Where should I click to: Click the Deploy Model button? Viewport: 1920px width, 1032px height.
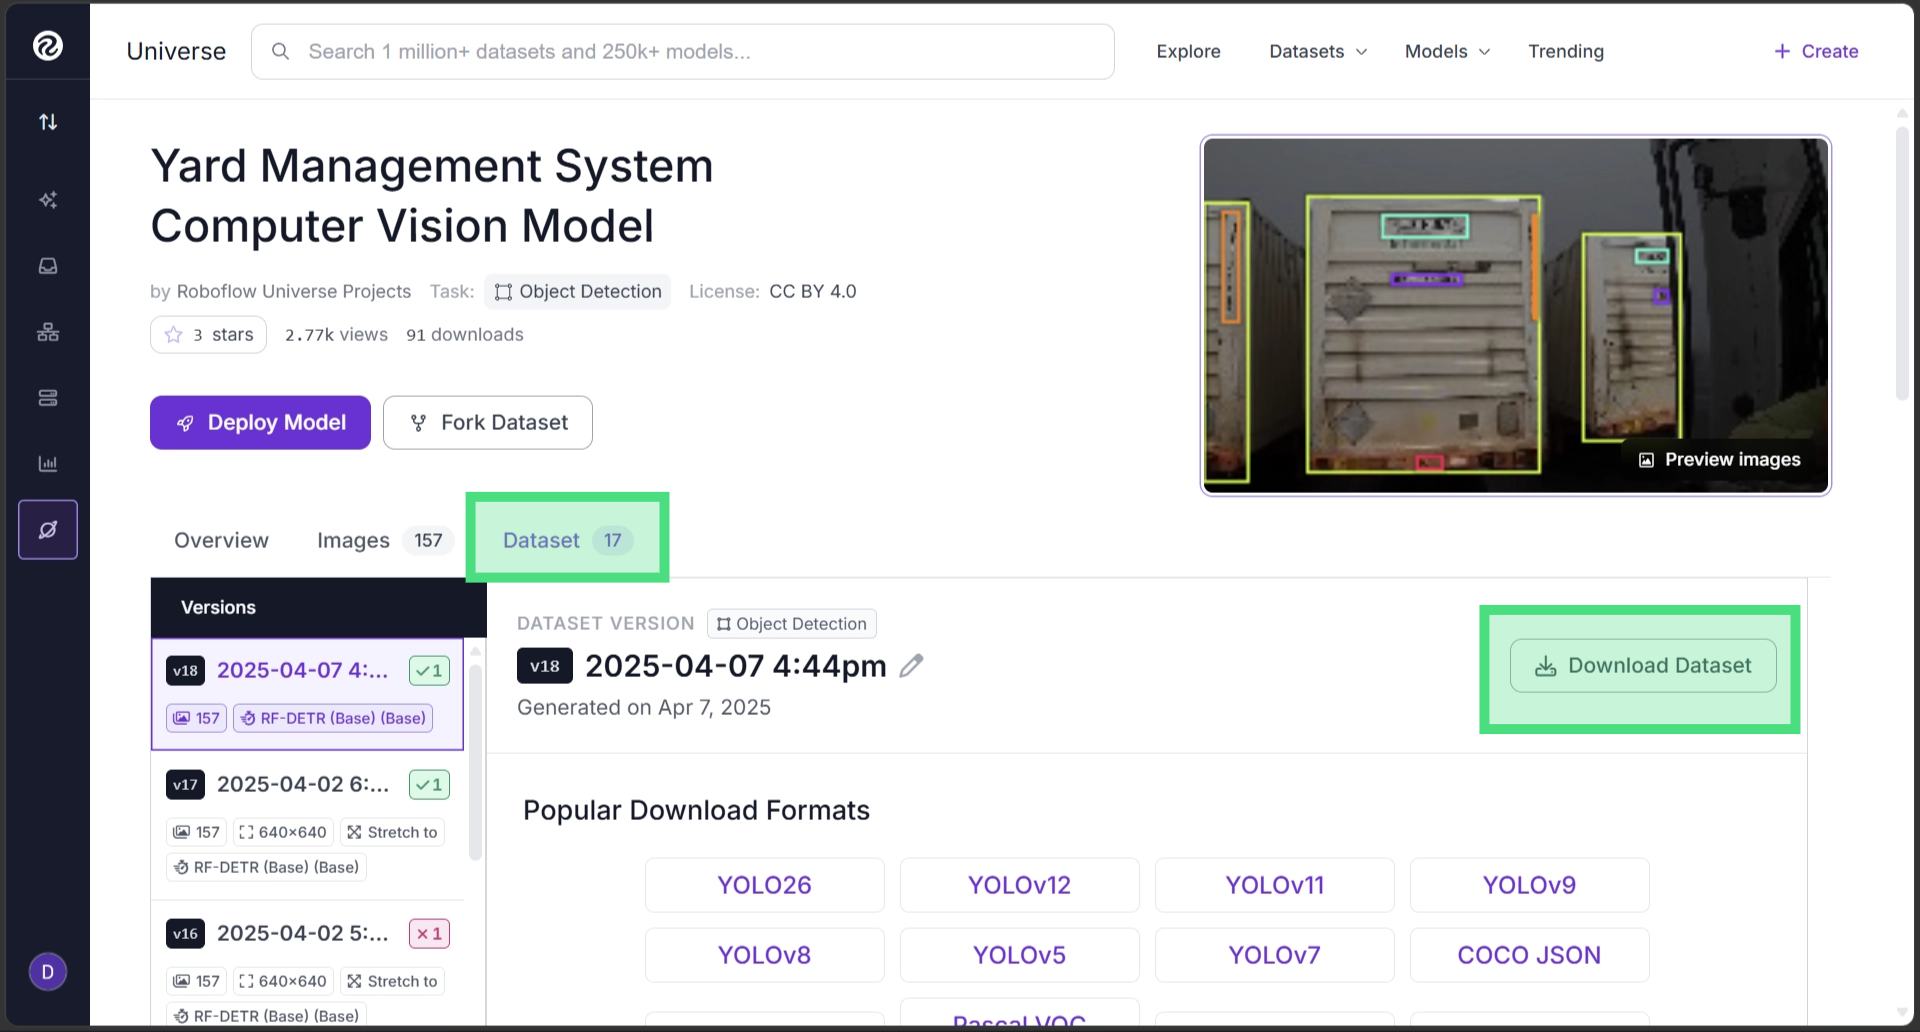260,423
